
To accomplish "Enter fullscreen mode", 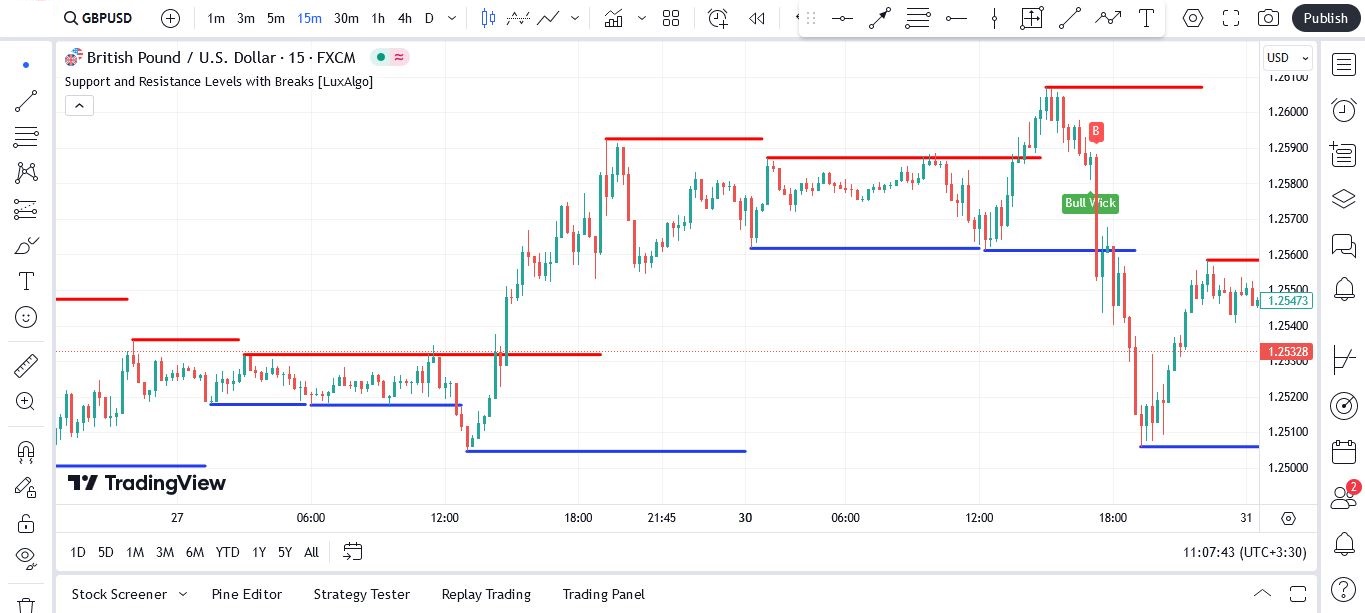I will [x=1231, y=18].
